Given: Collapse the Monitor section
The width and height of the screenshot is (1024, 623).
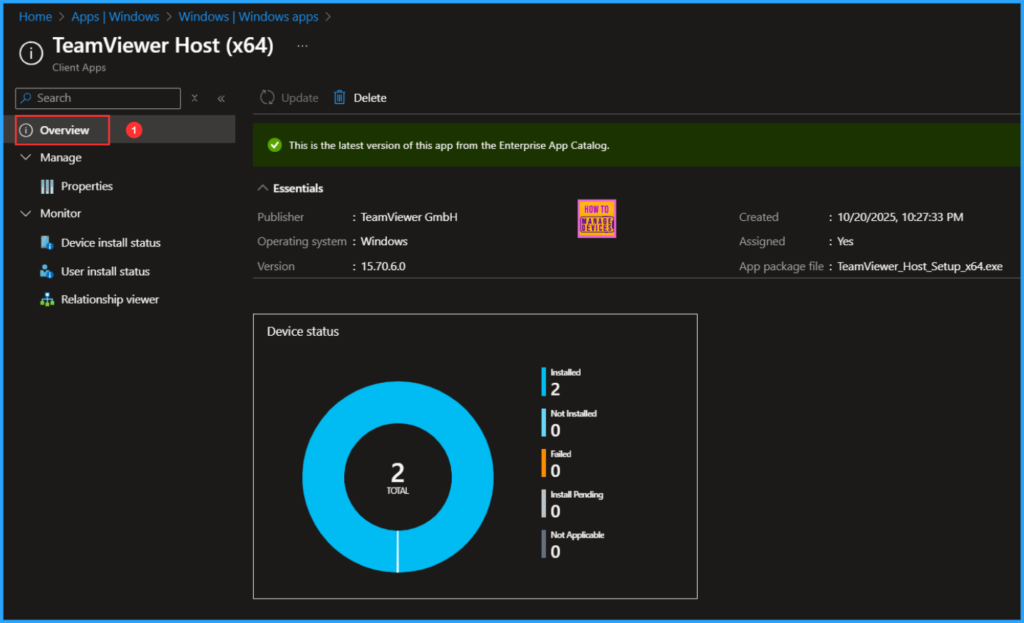Looking at the screenshot, I should [x=26, y=213].
